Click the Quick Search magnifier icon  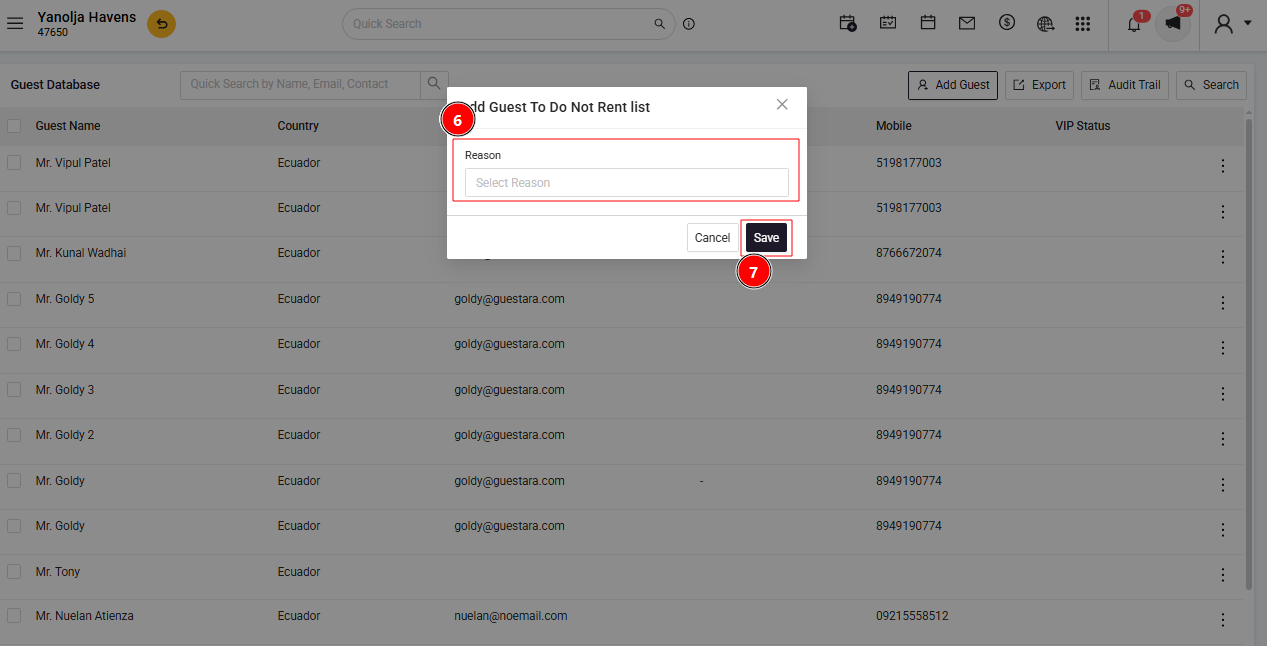pos(659,24)
